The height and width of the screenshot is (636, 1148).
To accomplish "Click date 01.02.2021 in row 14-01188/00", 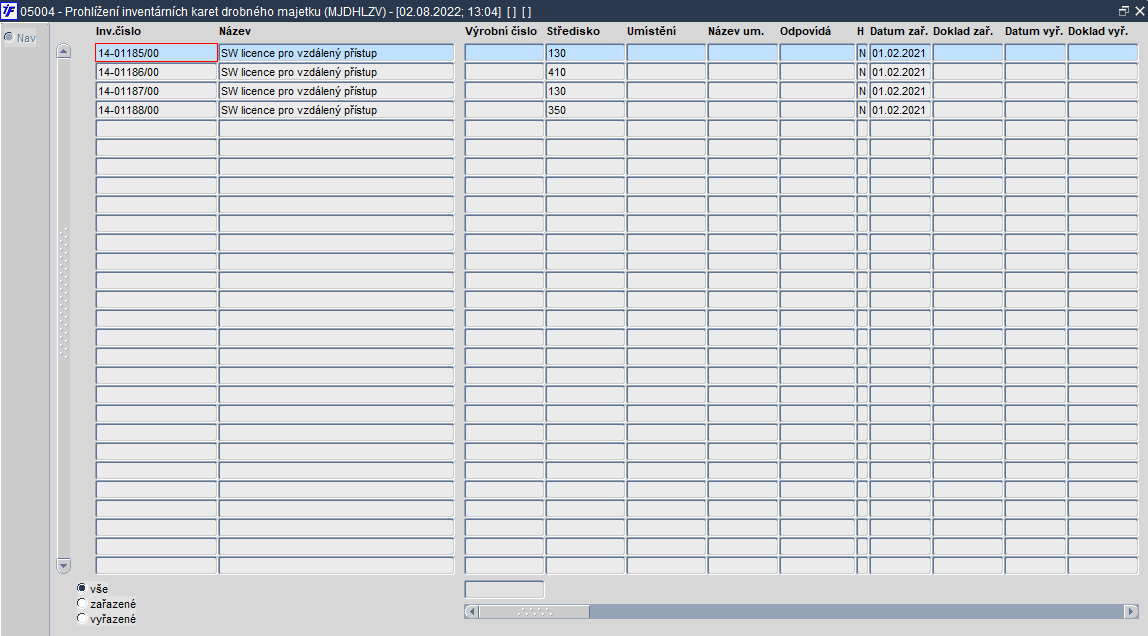I will coord(900,110).
